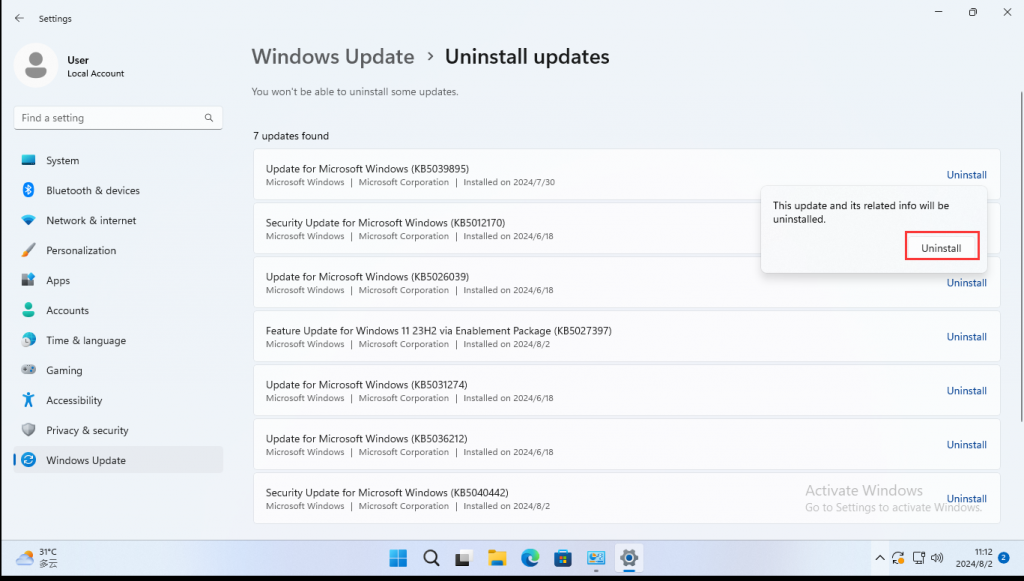Click the Find a setting search box

[x=118, y=118]
